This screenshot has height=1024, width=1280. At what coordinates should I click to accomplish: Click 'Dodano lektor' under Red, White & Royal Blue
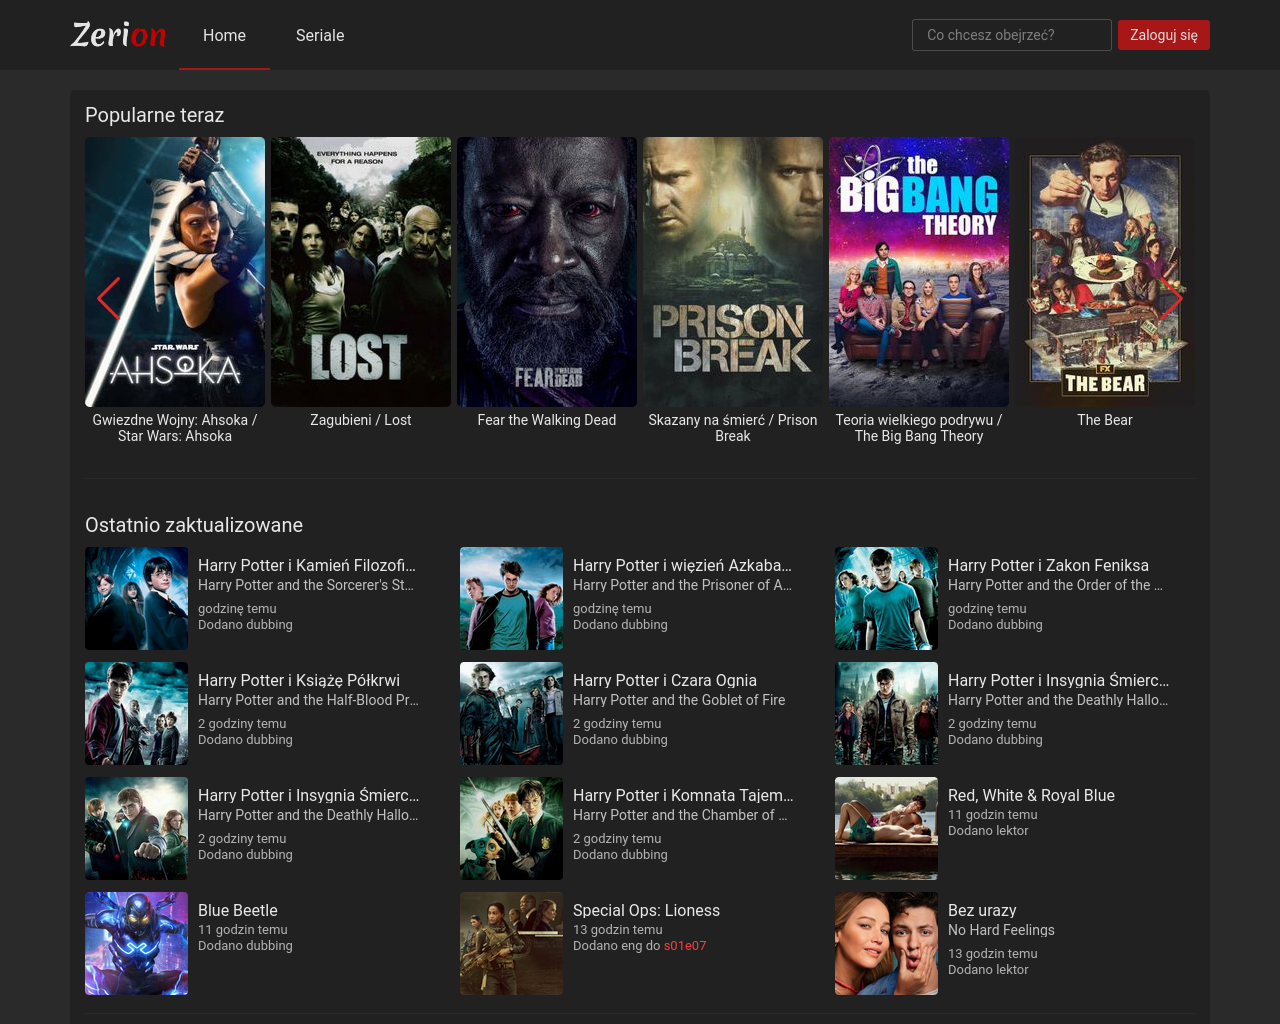click(988, 830)
